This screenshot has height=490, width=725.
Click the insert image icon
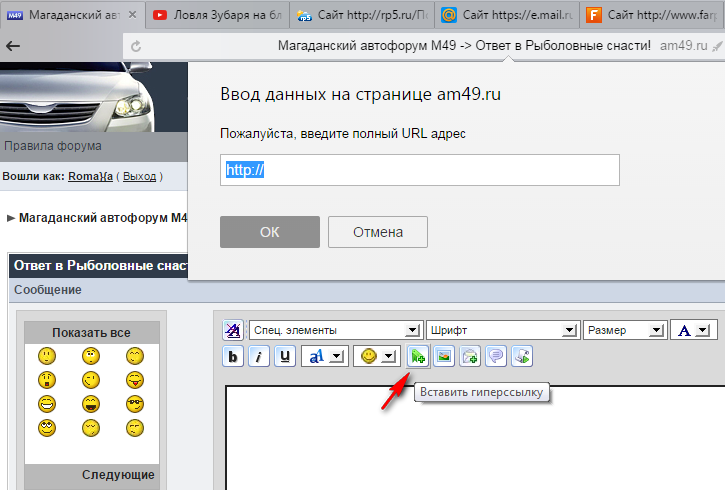coord(444,356)
